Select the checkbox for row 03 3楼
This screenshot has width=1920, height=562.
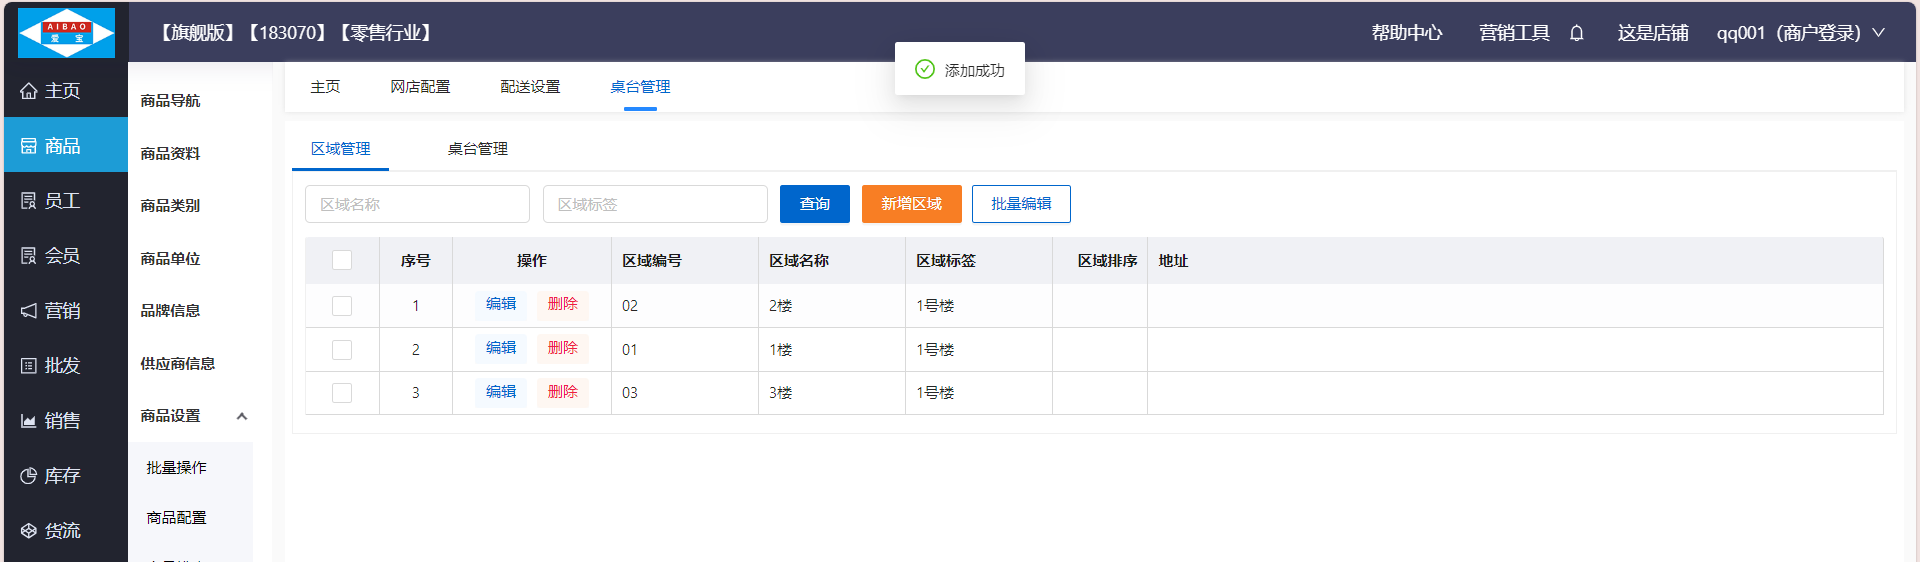point(342,393)
